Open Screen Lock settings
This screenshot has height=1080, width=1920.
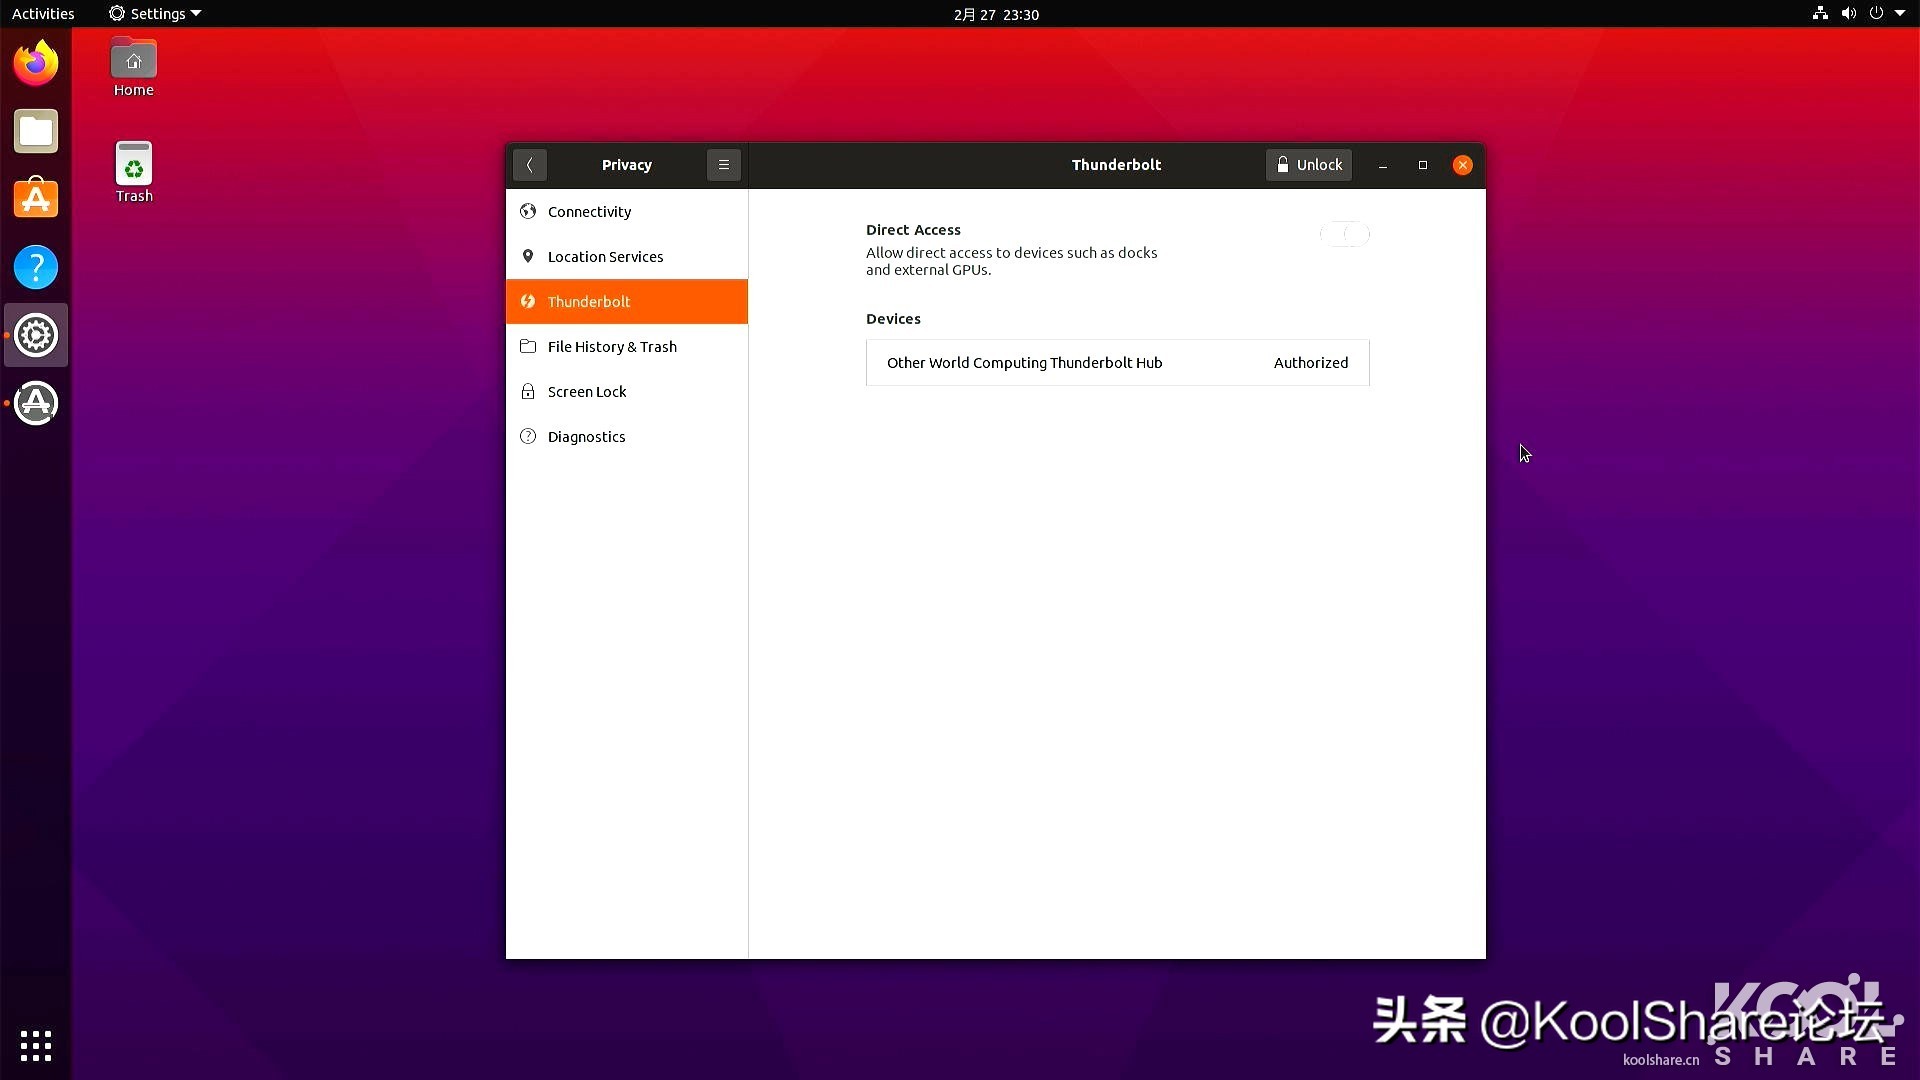pyautogui.click(x=586, y=391)
